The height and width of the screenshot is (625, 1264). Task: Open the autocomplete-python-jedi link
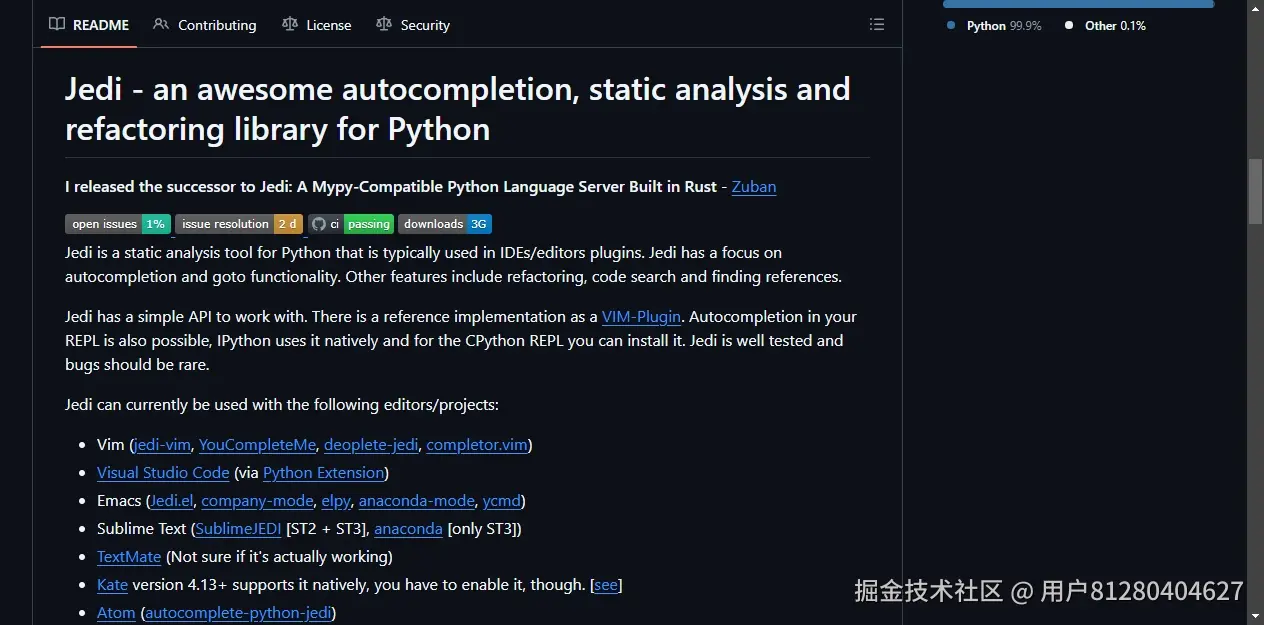(238, 613)
